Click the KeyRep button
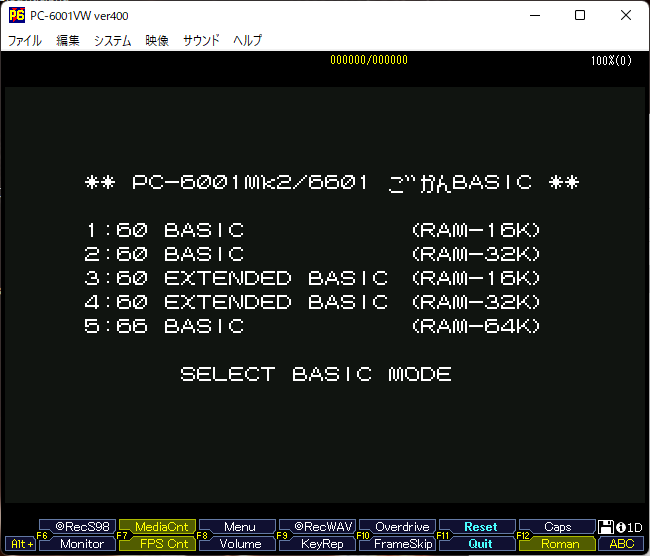 [x=318, y=544]
